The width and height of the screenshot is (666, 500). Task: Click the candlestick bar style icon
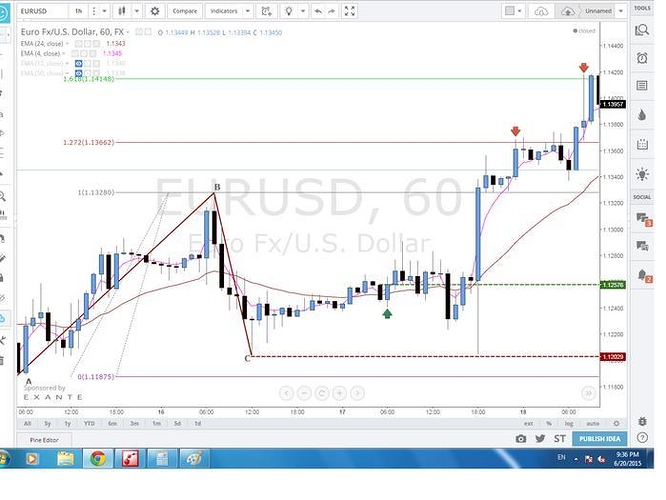[x=122, y=11]
